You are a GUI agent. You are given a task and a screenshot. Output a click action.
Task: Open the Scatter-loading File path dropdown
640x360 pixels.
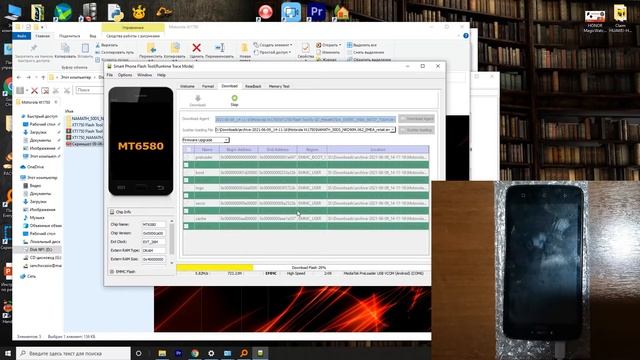click(393, 130)
